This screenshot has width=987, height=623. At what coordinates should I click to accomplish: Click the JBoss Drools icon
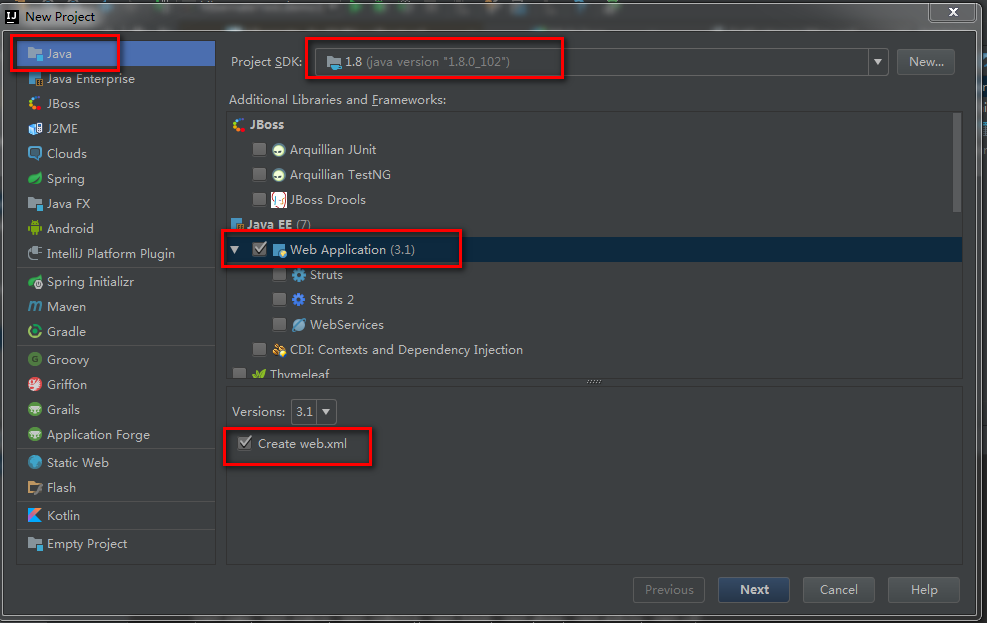tap(279, 200)
